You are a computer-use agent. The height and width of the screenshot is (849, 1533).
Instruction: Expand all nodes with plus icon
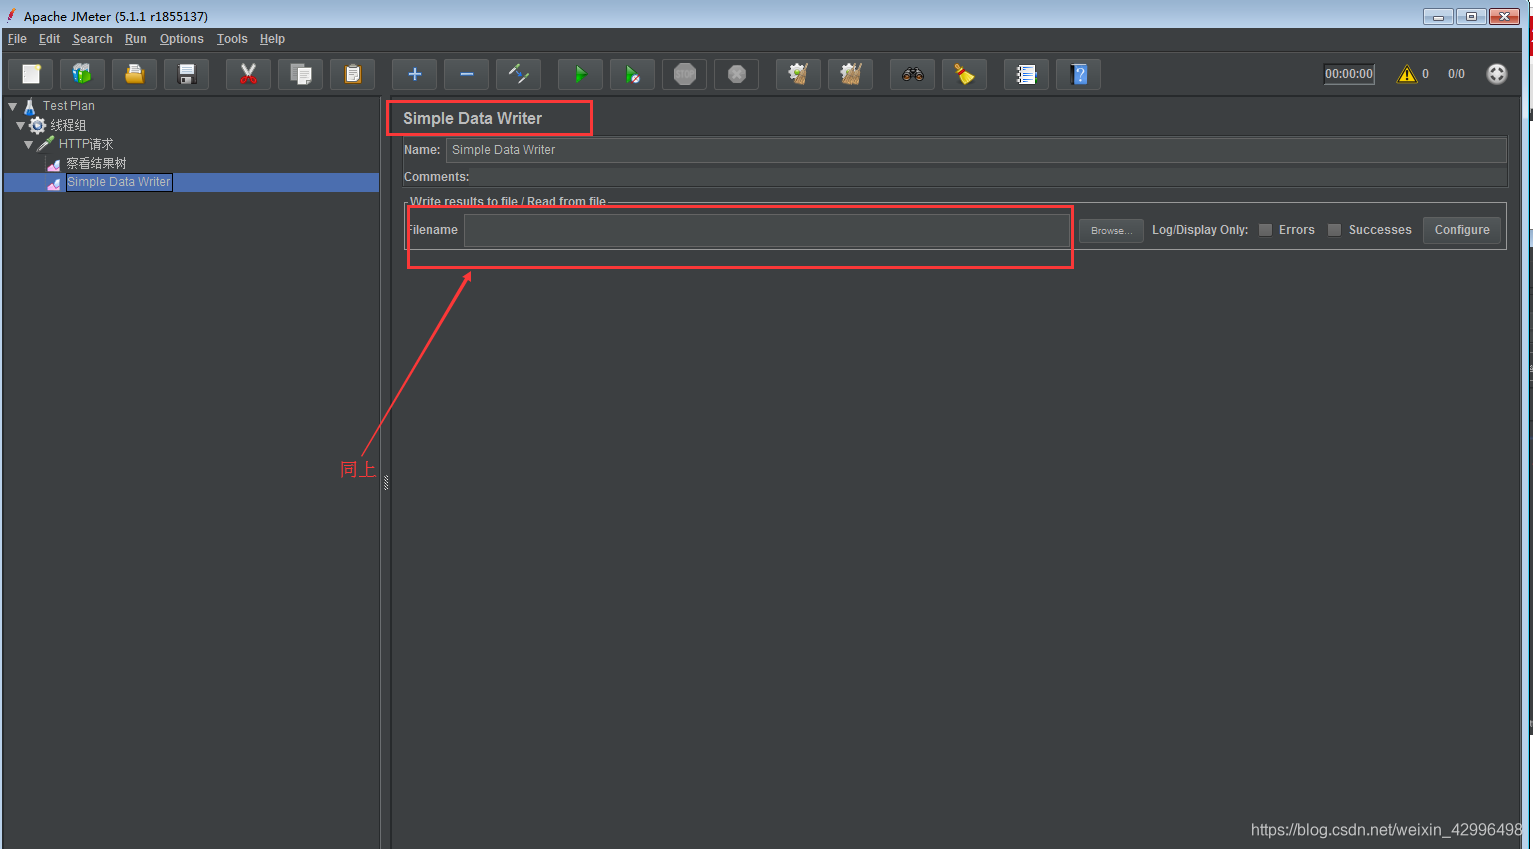click(415, 74)
